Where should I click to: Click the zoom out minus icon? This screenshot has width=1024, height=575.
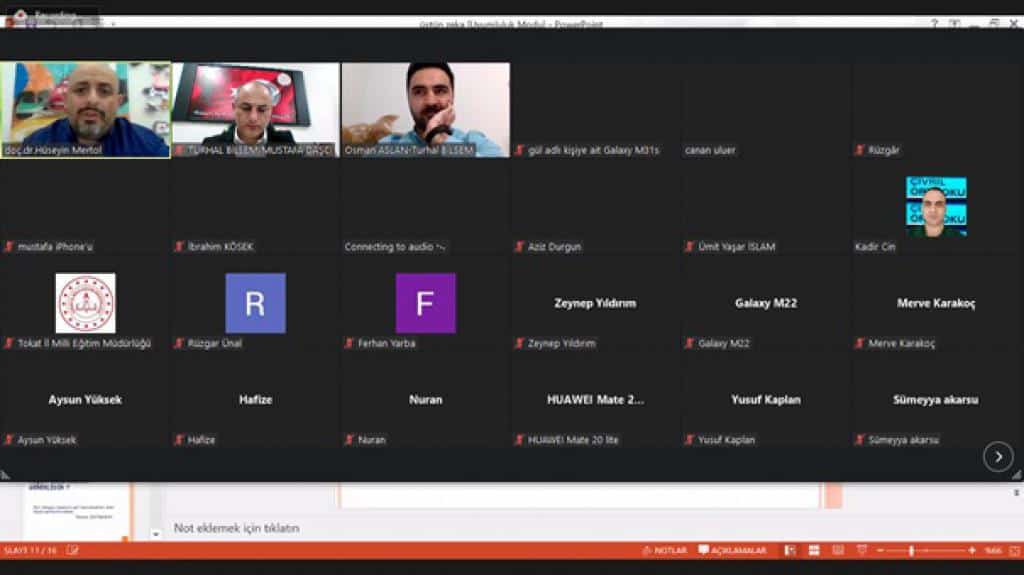pos(880,551)
